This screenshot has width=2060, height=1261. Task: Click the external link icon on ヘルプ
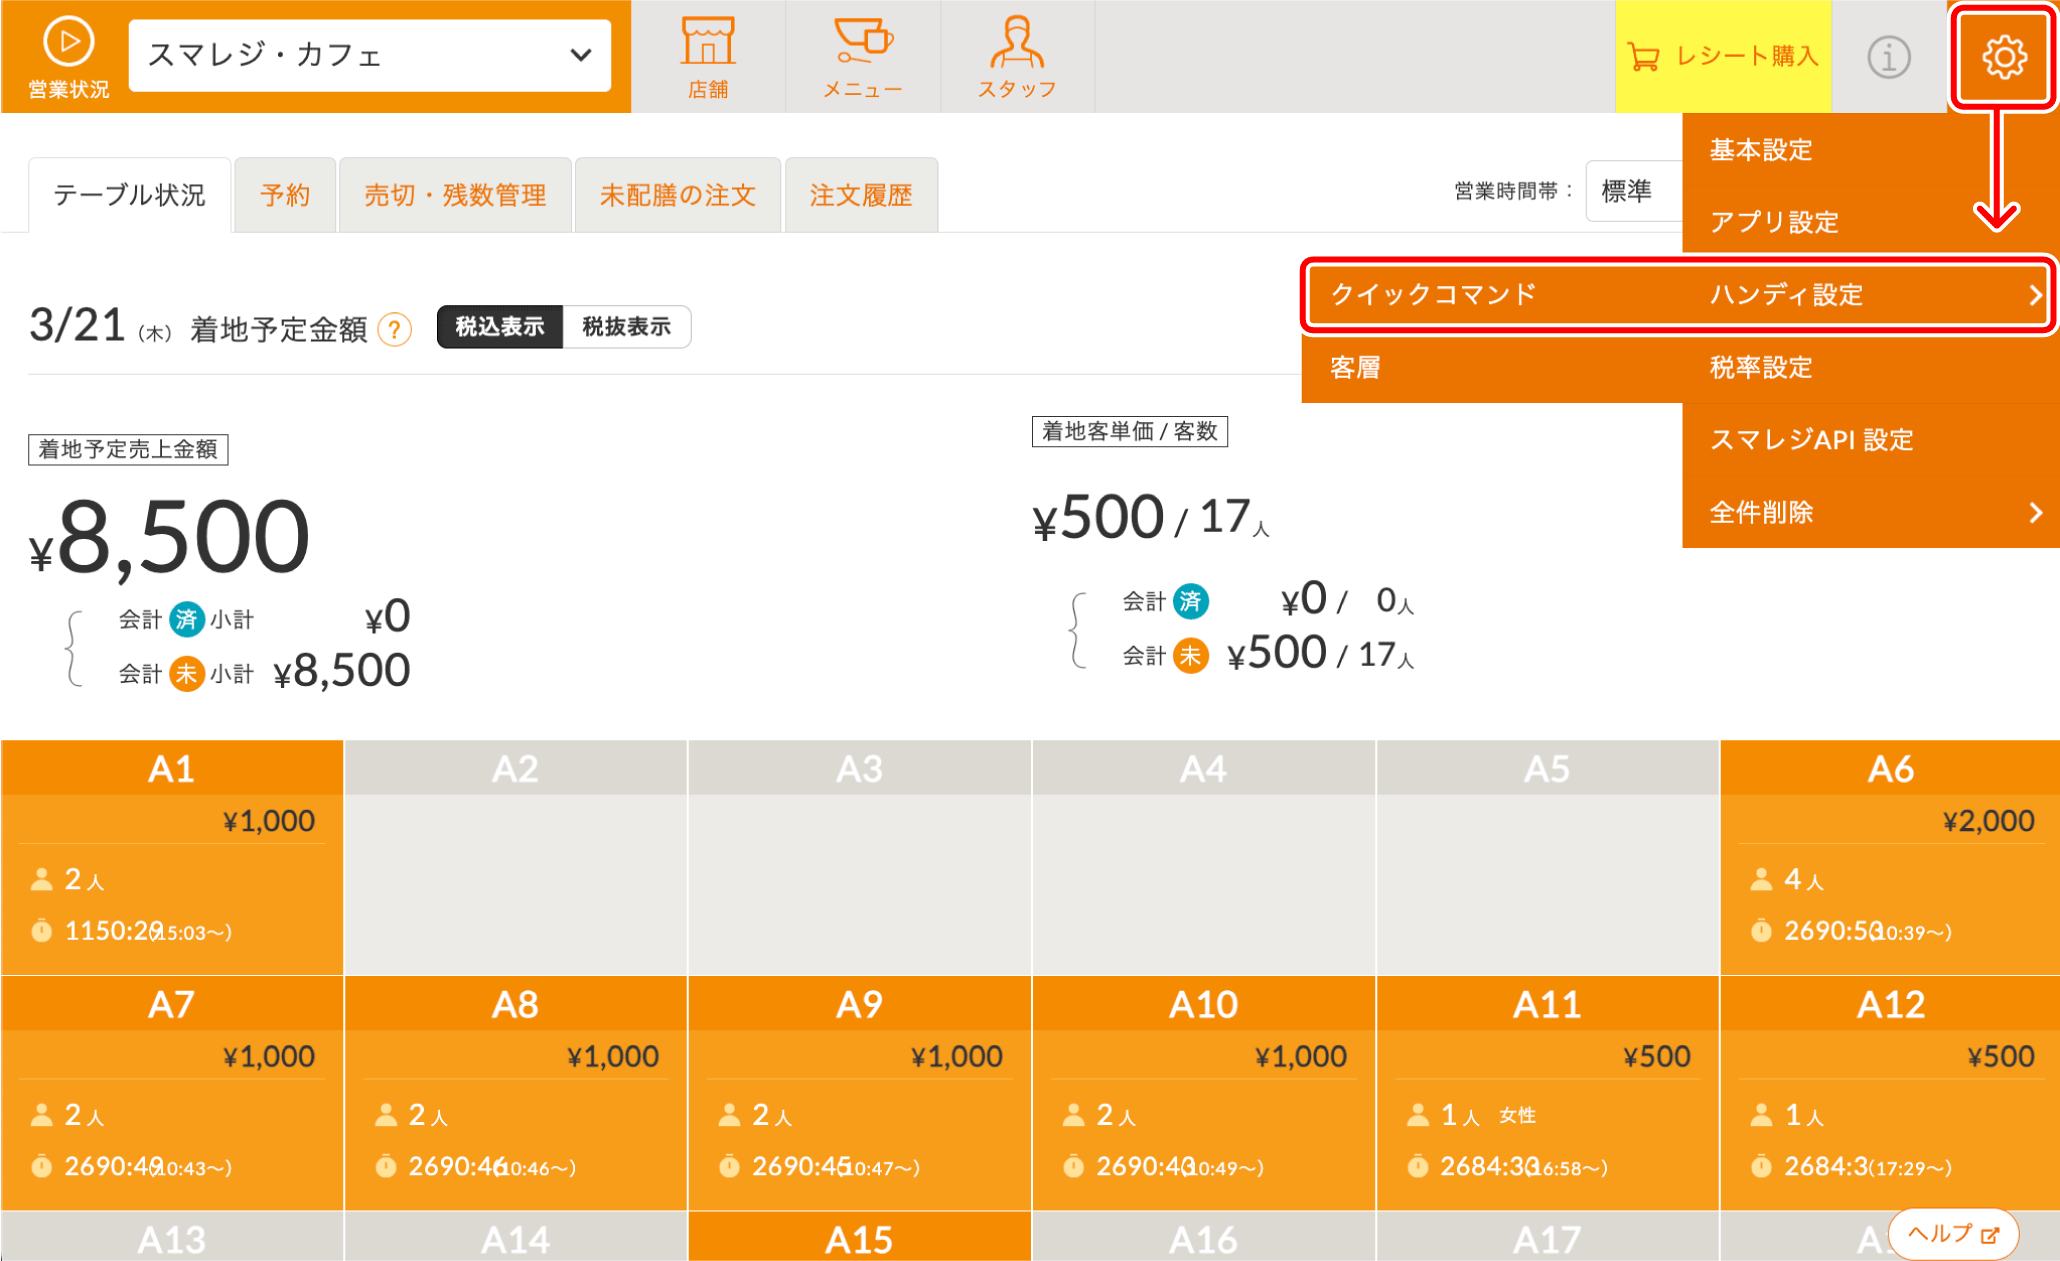[x=1990, y=1236]
